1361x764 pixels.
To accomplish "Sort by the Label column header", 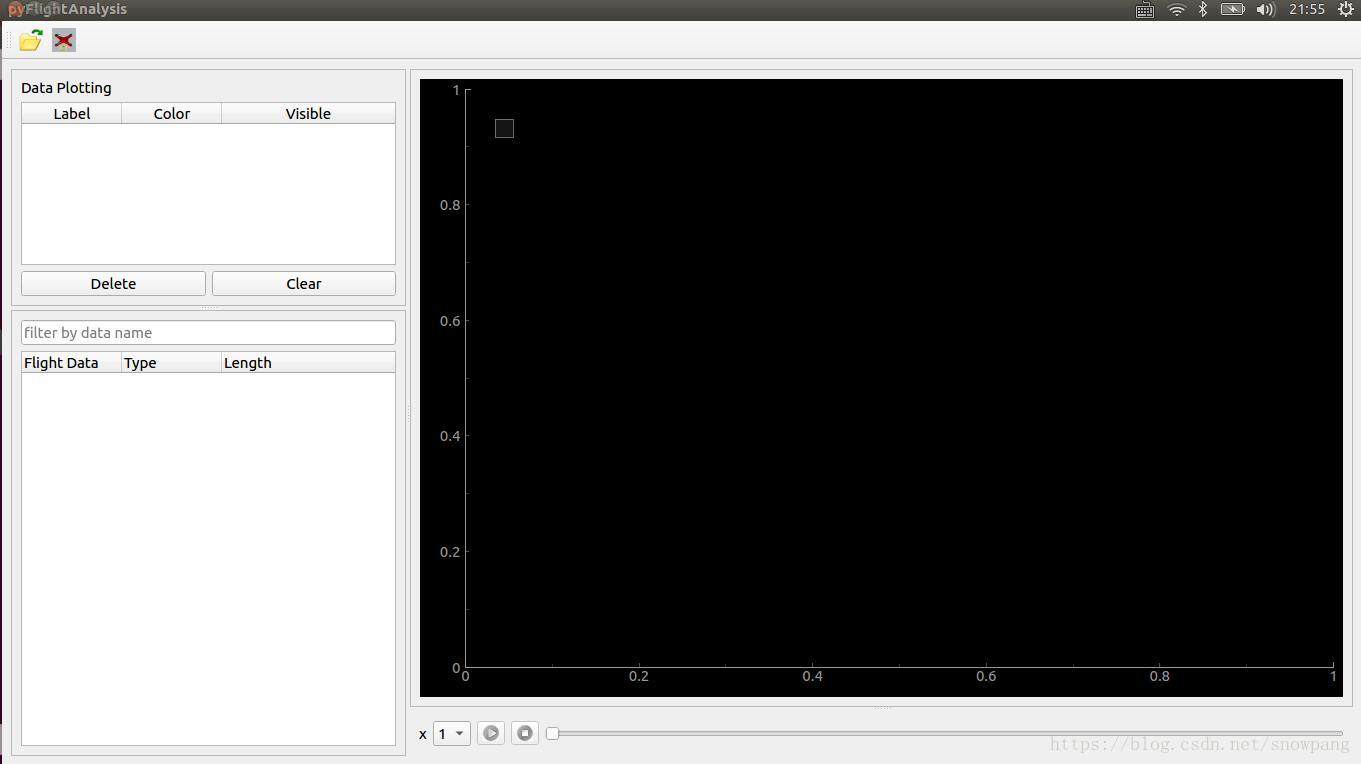I will [71, 113].
